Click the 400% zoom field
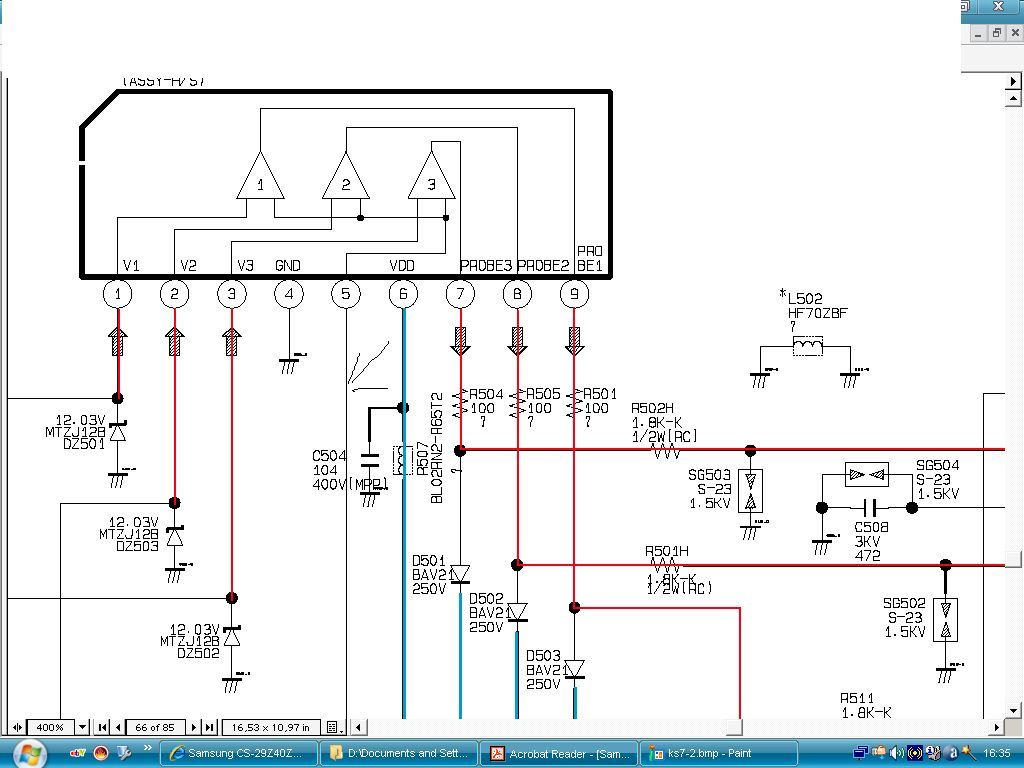This screenshot has width=1024, height=768. 50,727
